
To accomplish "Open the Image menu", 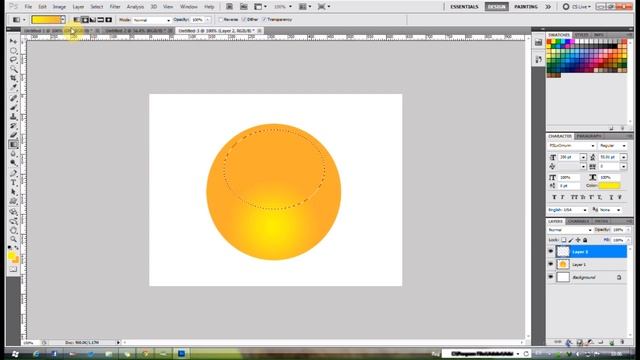I will (59, 7).
